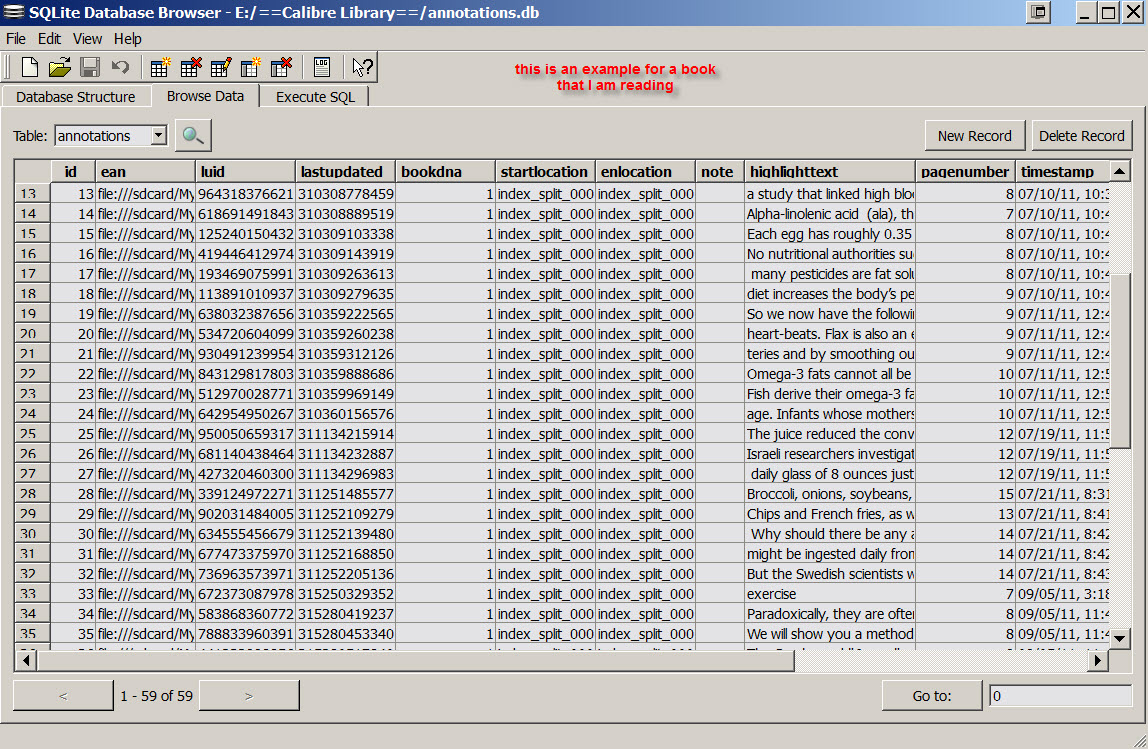Click the luid cell 964318376621
Screen dimensions: 1148x749
245,194
